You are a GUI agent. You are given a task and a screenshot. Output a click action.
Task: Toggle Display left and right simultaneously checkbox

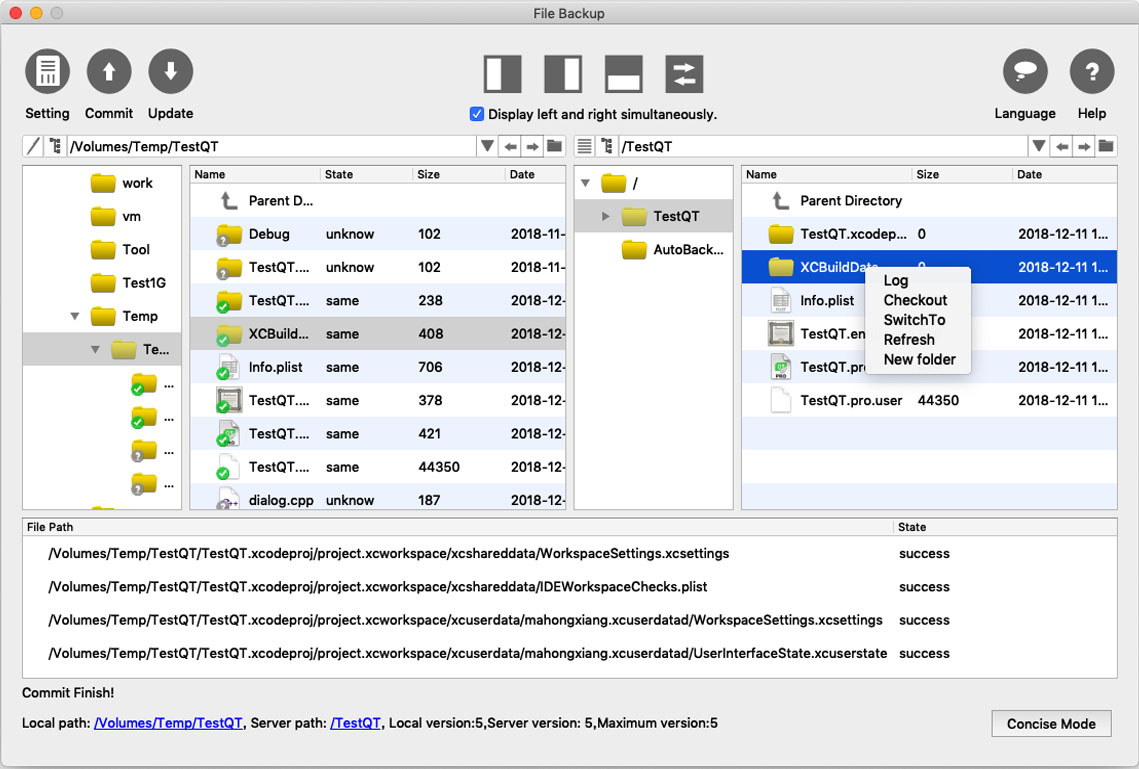(x=477, y=114)
